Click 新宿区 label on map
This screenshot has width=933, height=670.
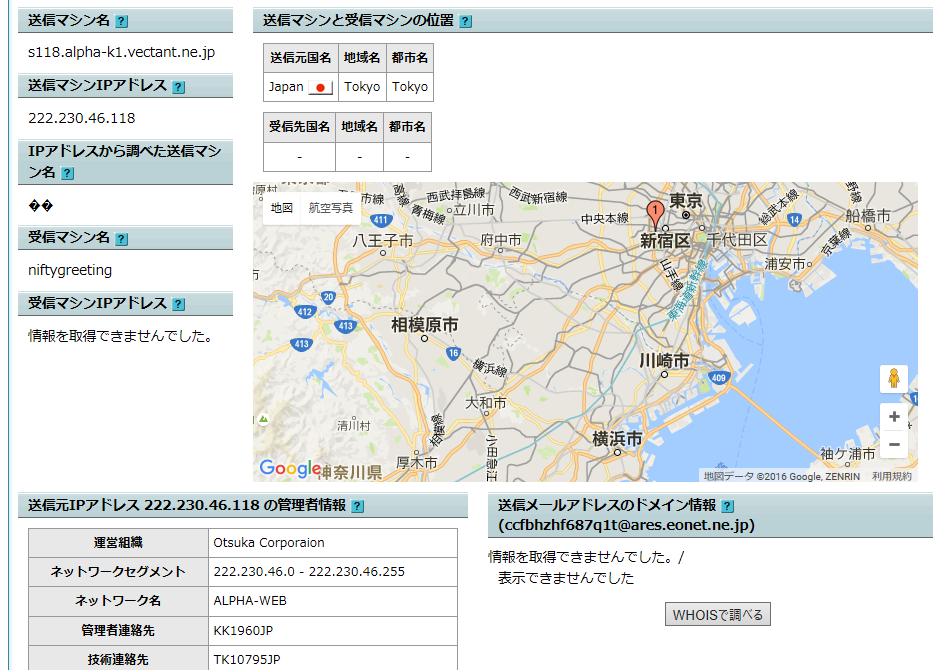pyautogui.click(x=665, y=240)
